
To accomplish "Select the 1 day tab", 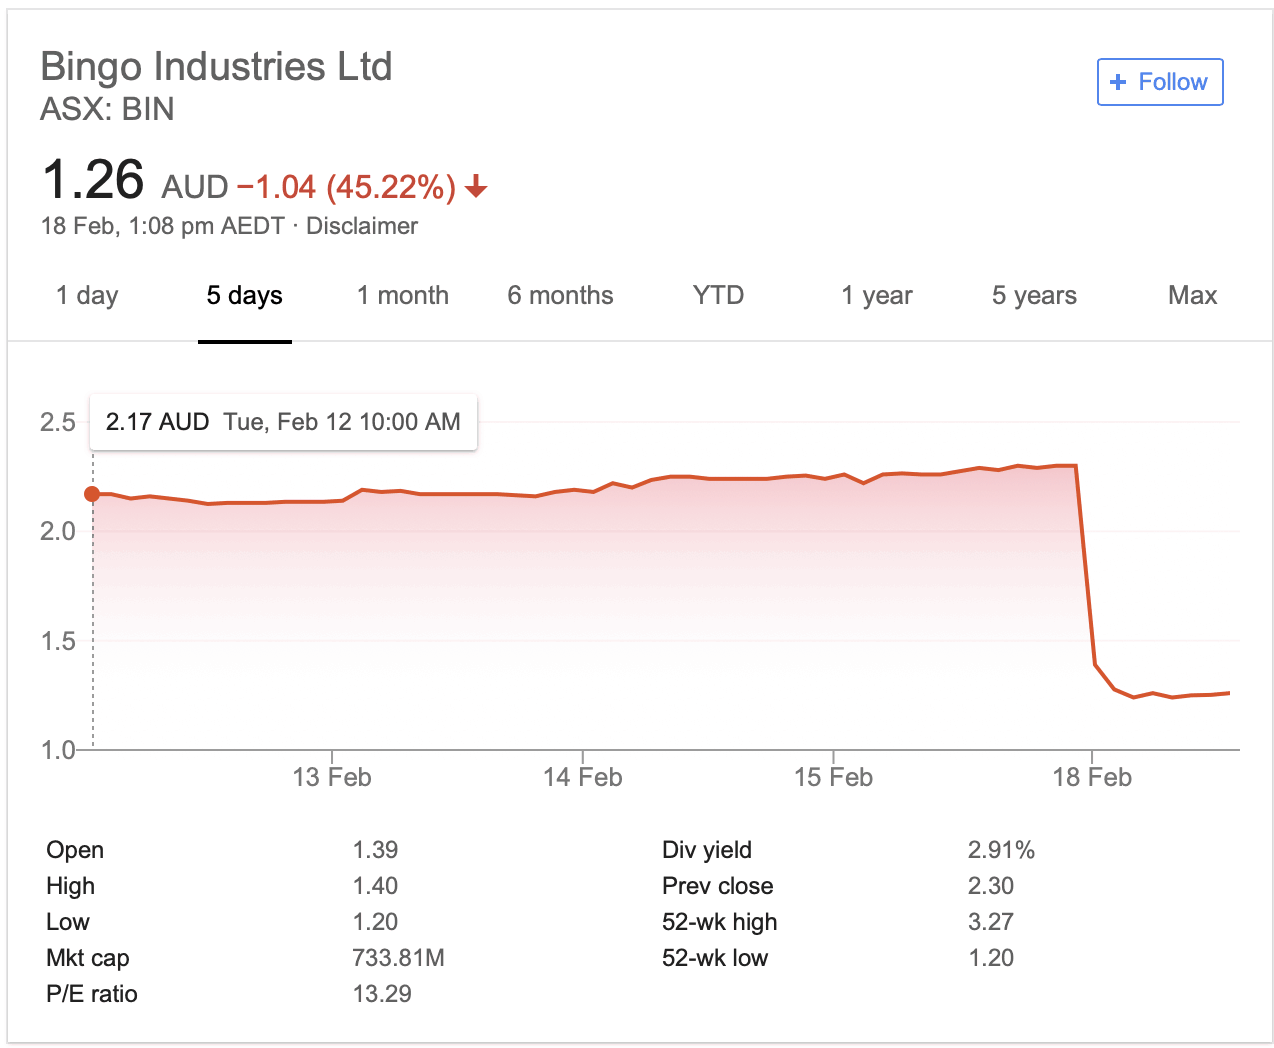I will [87, 296].
